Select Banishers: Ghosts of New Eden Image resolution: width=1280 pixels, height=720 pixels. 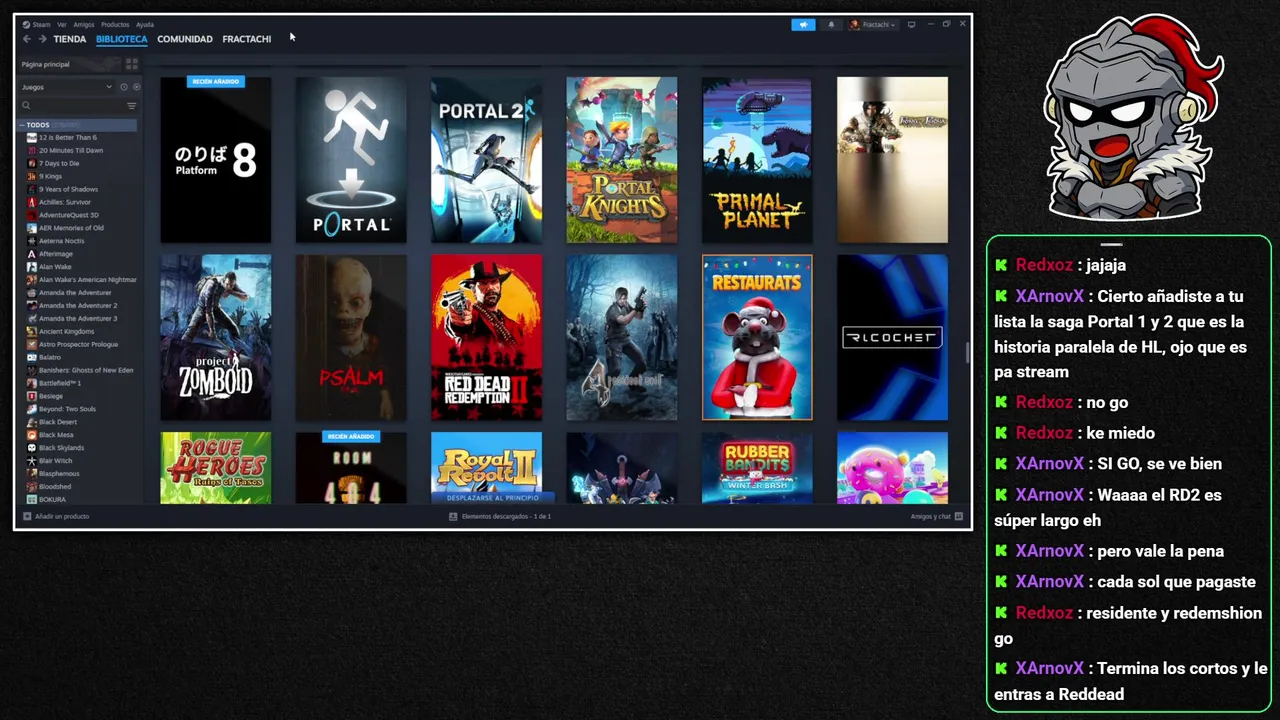[x=85, y=370]
